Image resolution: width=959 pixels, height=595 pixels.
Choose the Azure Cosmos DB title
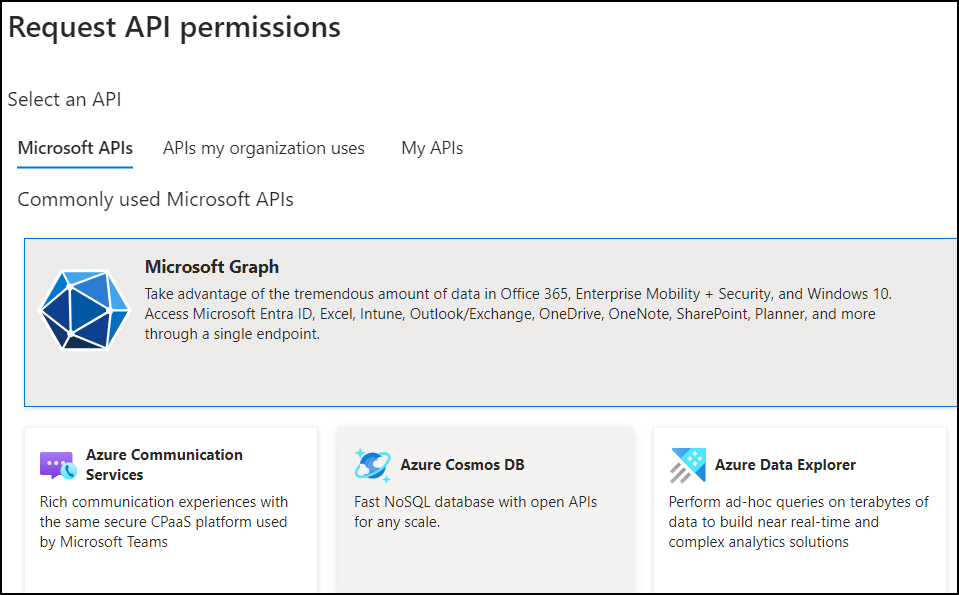coord(462,465)
